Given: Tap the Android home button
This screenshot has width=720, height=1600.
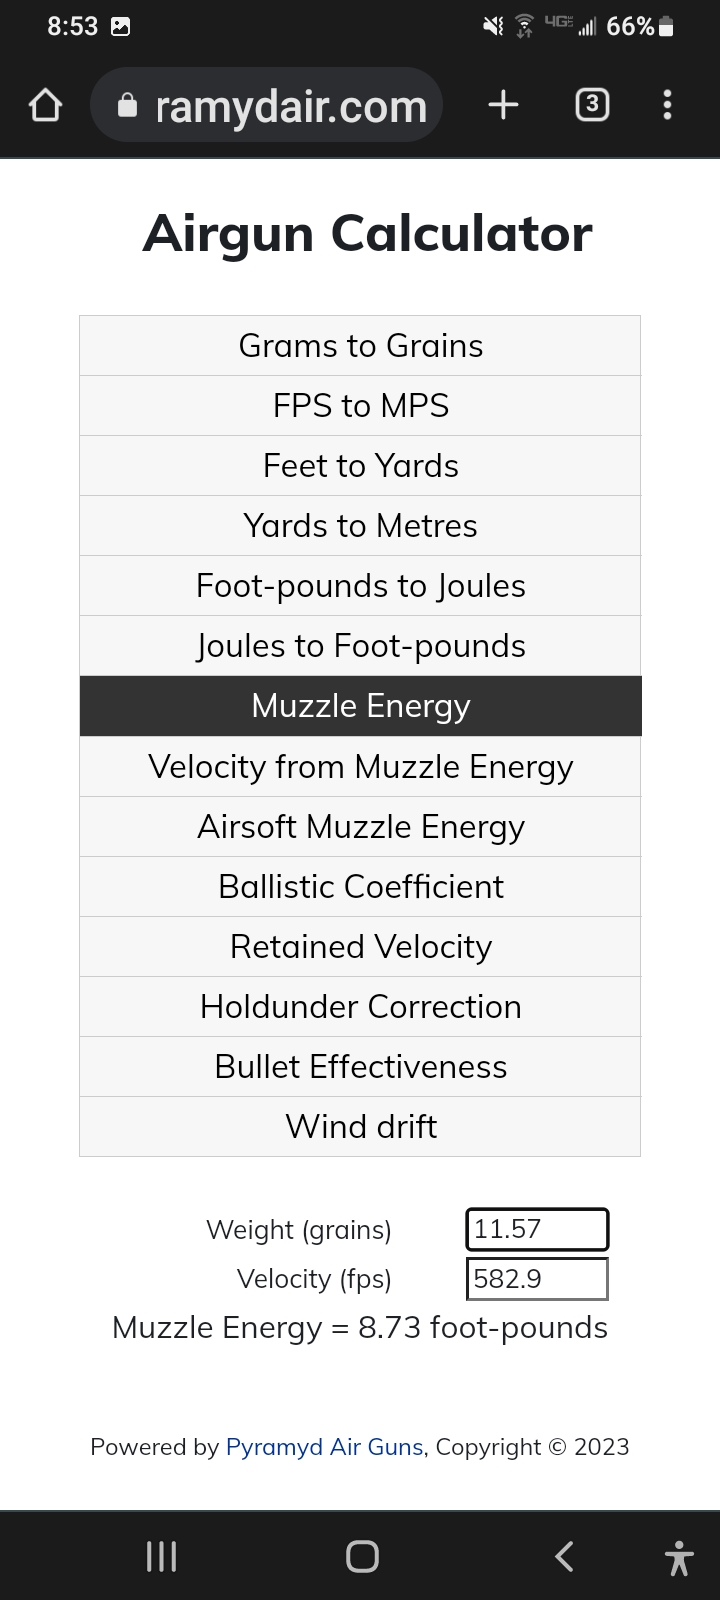Looking at the screenshot, I should pyautogui.click(x=362, y=1556).
